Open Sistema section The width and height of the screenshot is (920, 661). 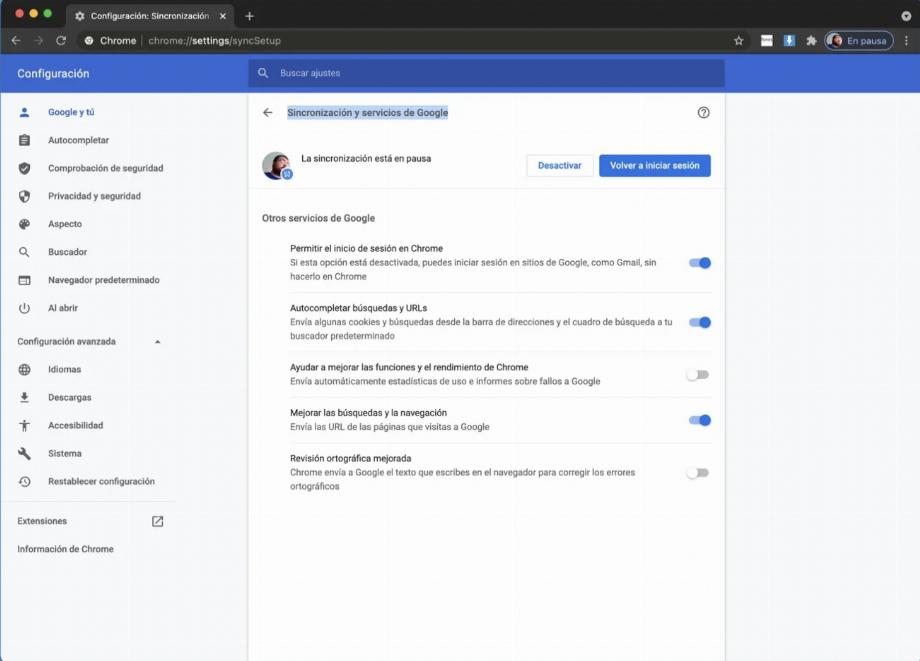click(x=65, y=453)
